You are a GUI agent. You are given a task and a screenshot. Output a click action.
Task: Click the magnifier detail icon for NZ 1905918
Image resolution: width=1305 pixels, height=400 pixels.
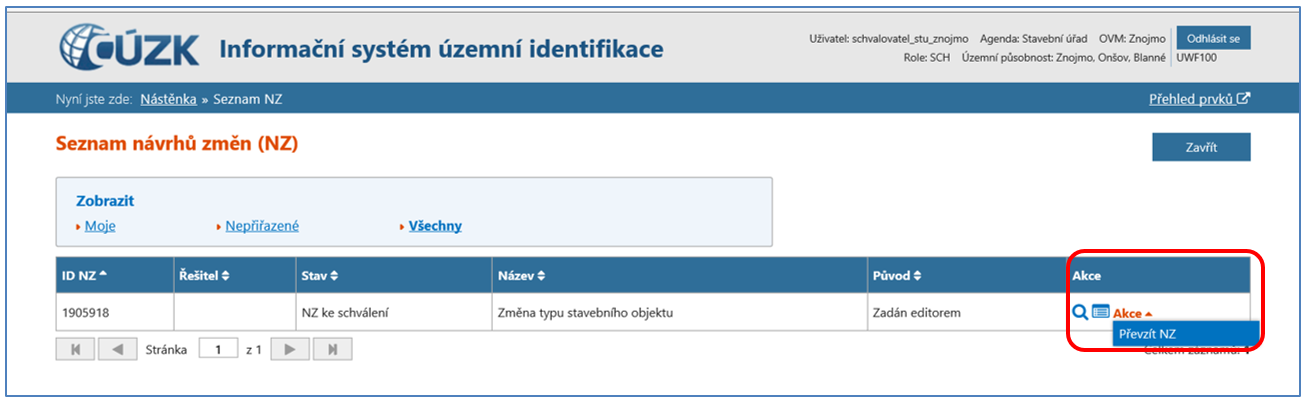click(1080, 313)
